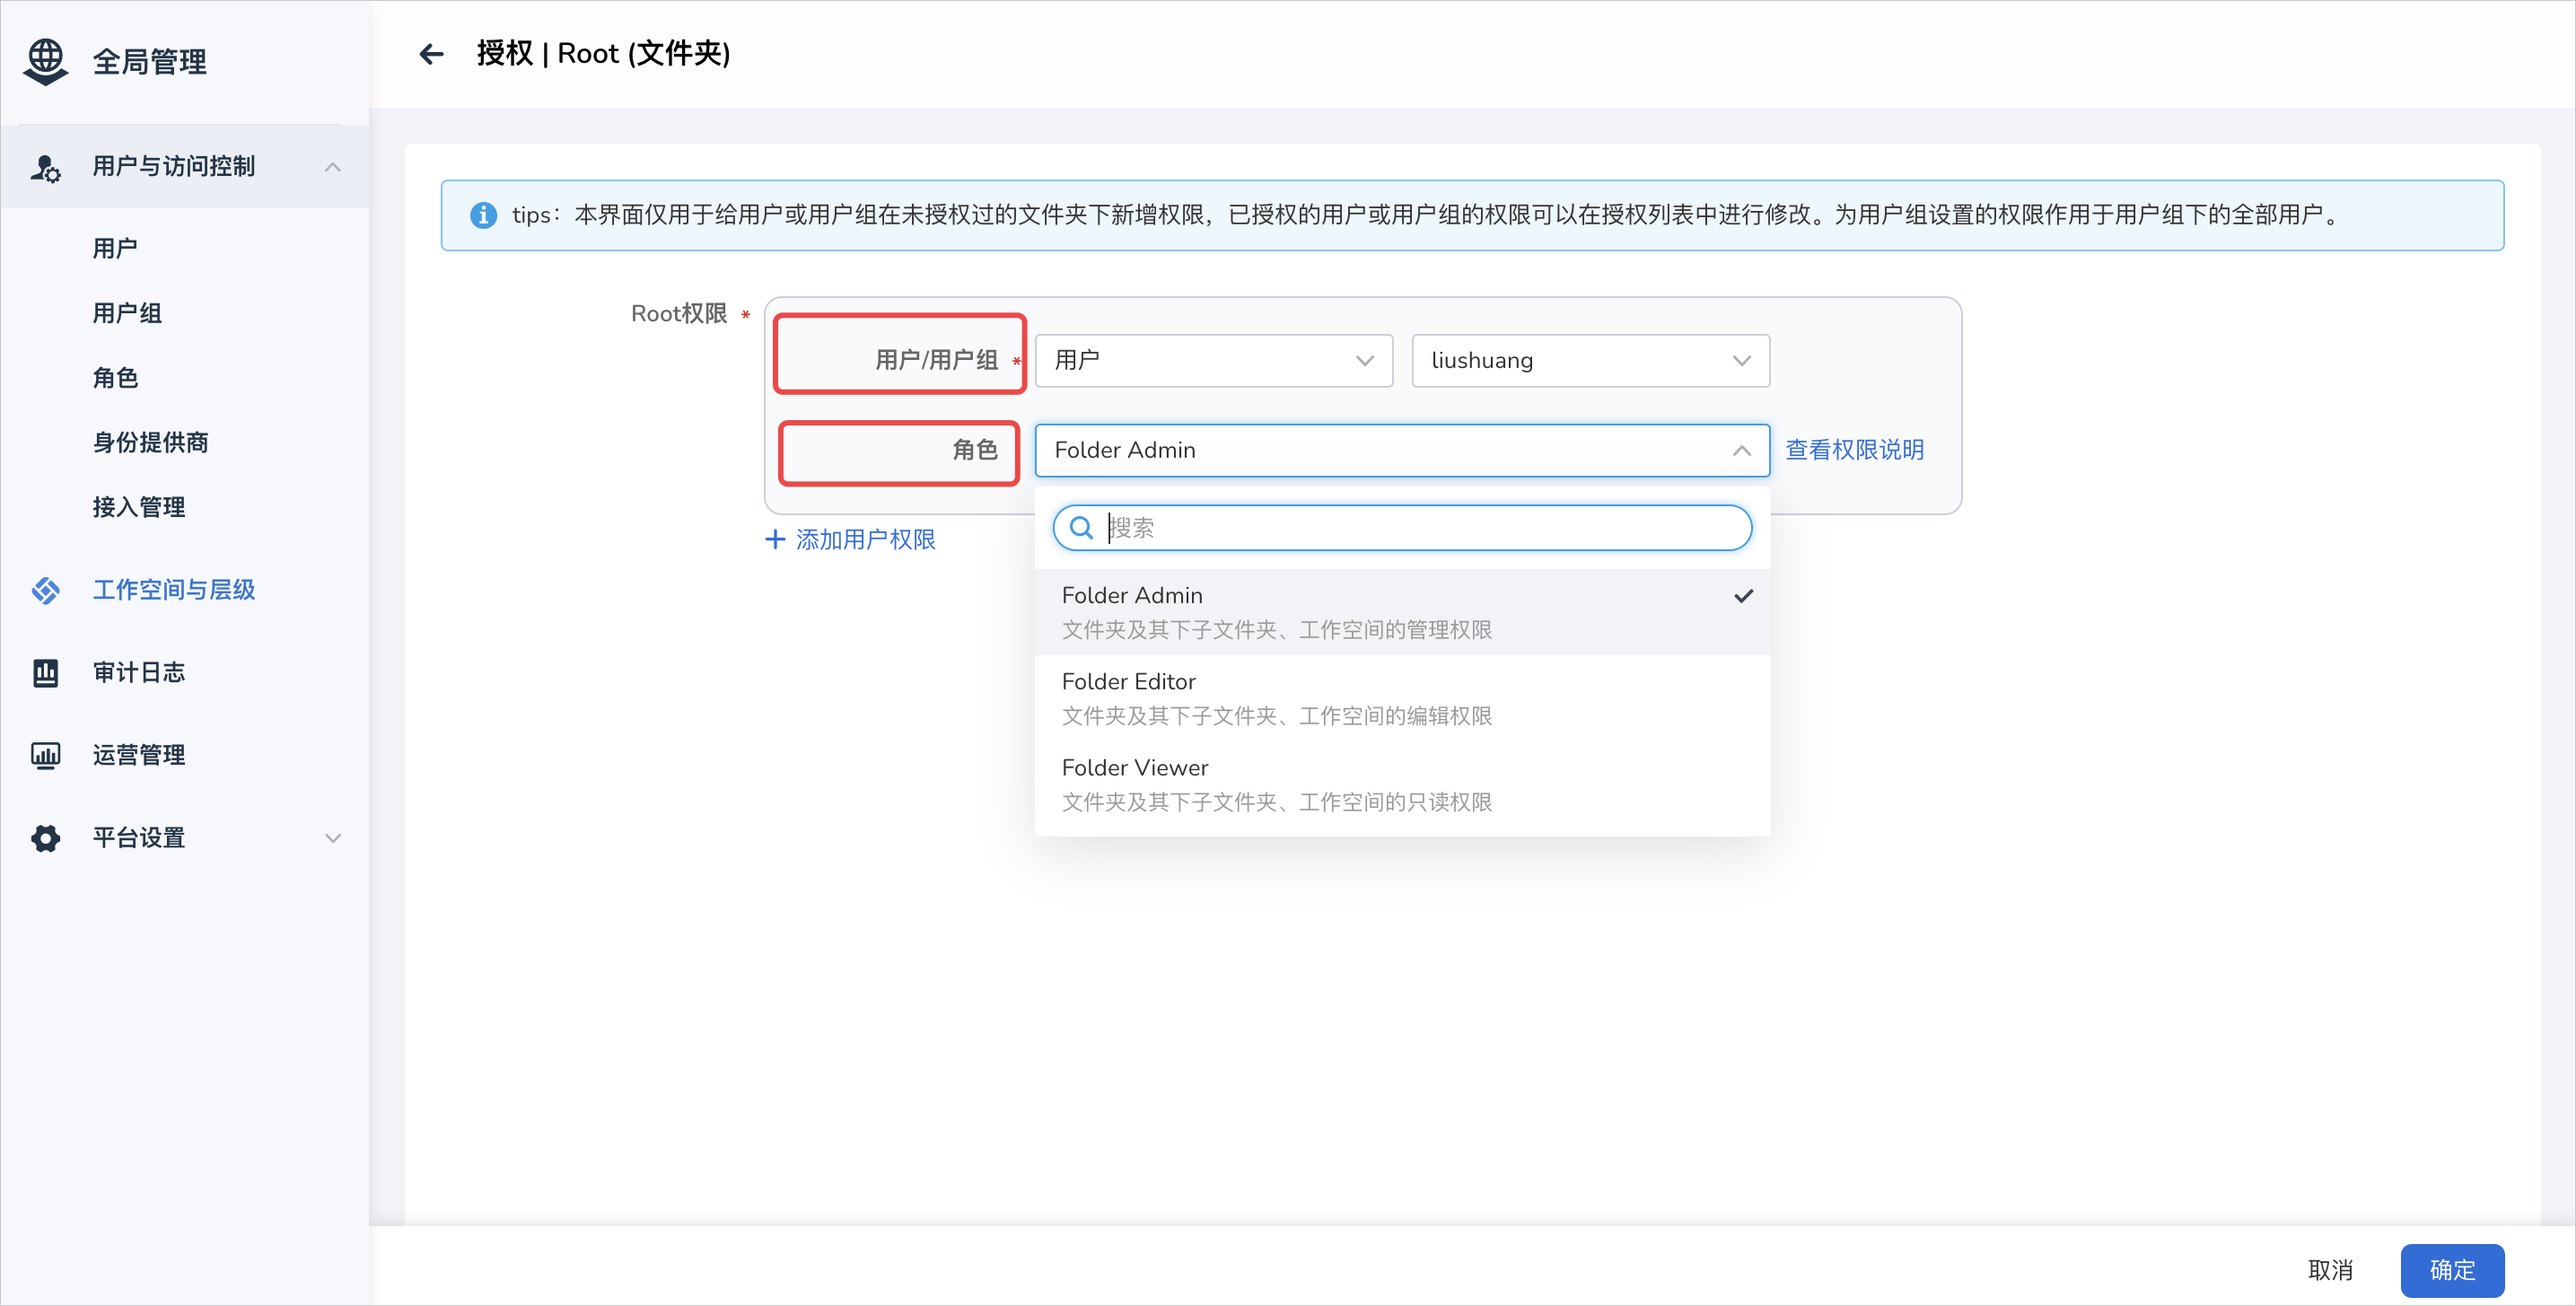Click the 确定 button
Viewport: 2576px width, 1306px height.
coord(2452,1270)
